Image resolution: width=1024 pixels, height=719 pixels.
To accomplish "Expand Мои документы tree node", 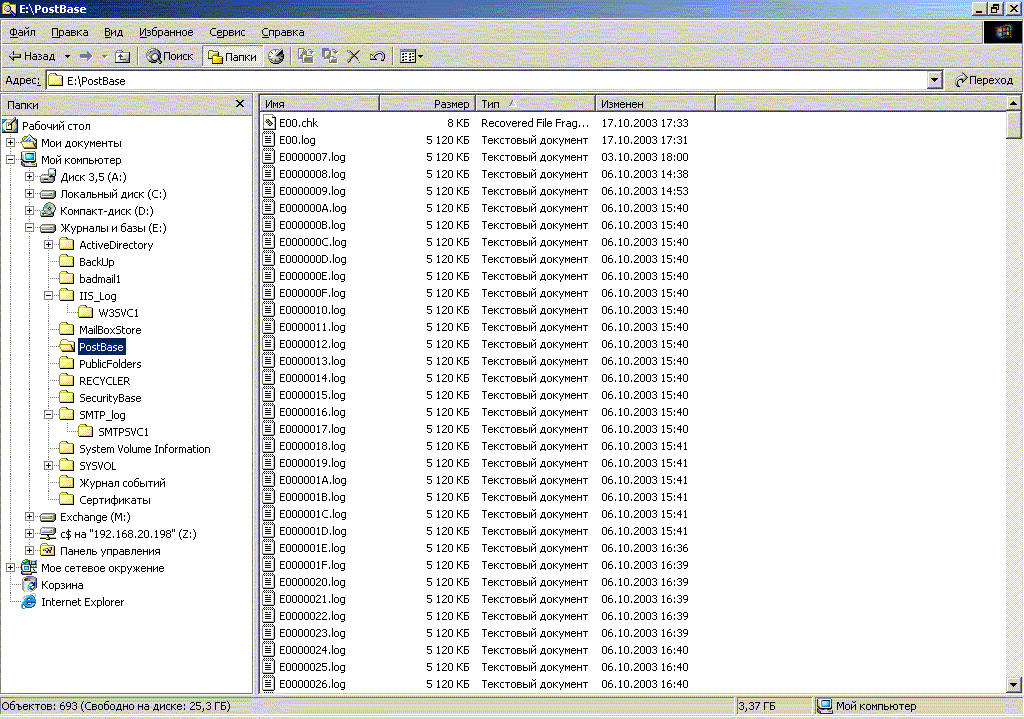I will (10, 142).
